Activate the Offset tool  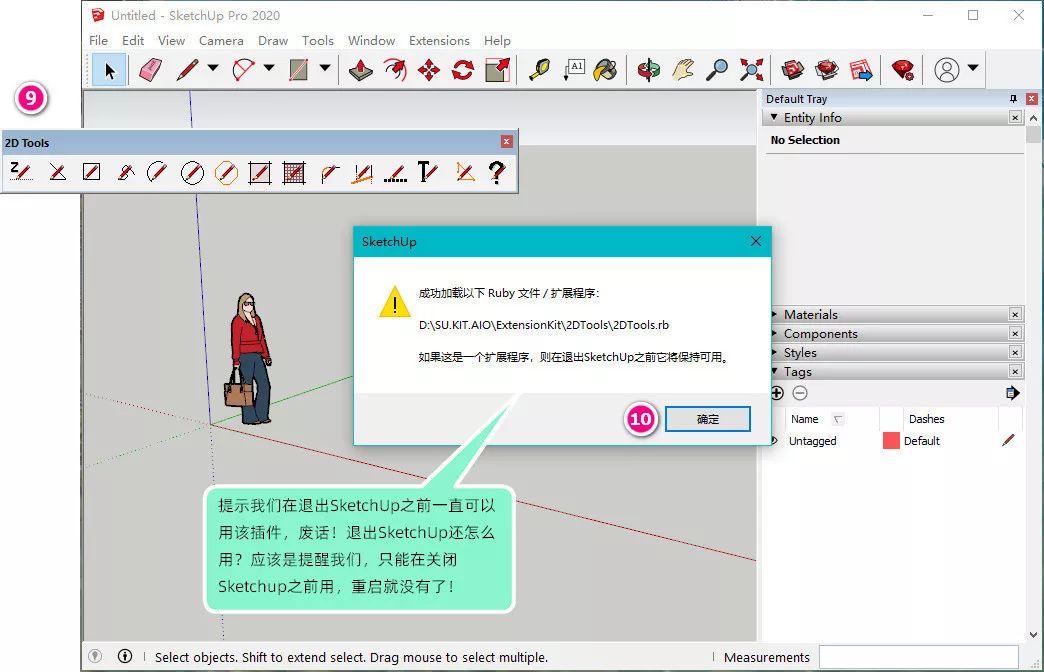pos(395,70)
